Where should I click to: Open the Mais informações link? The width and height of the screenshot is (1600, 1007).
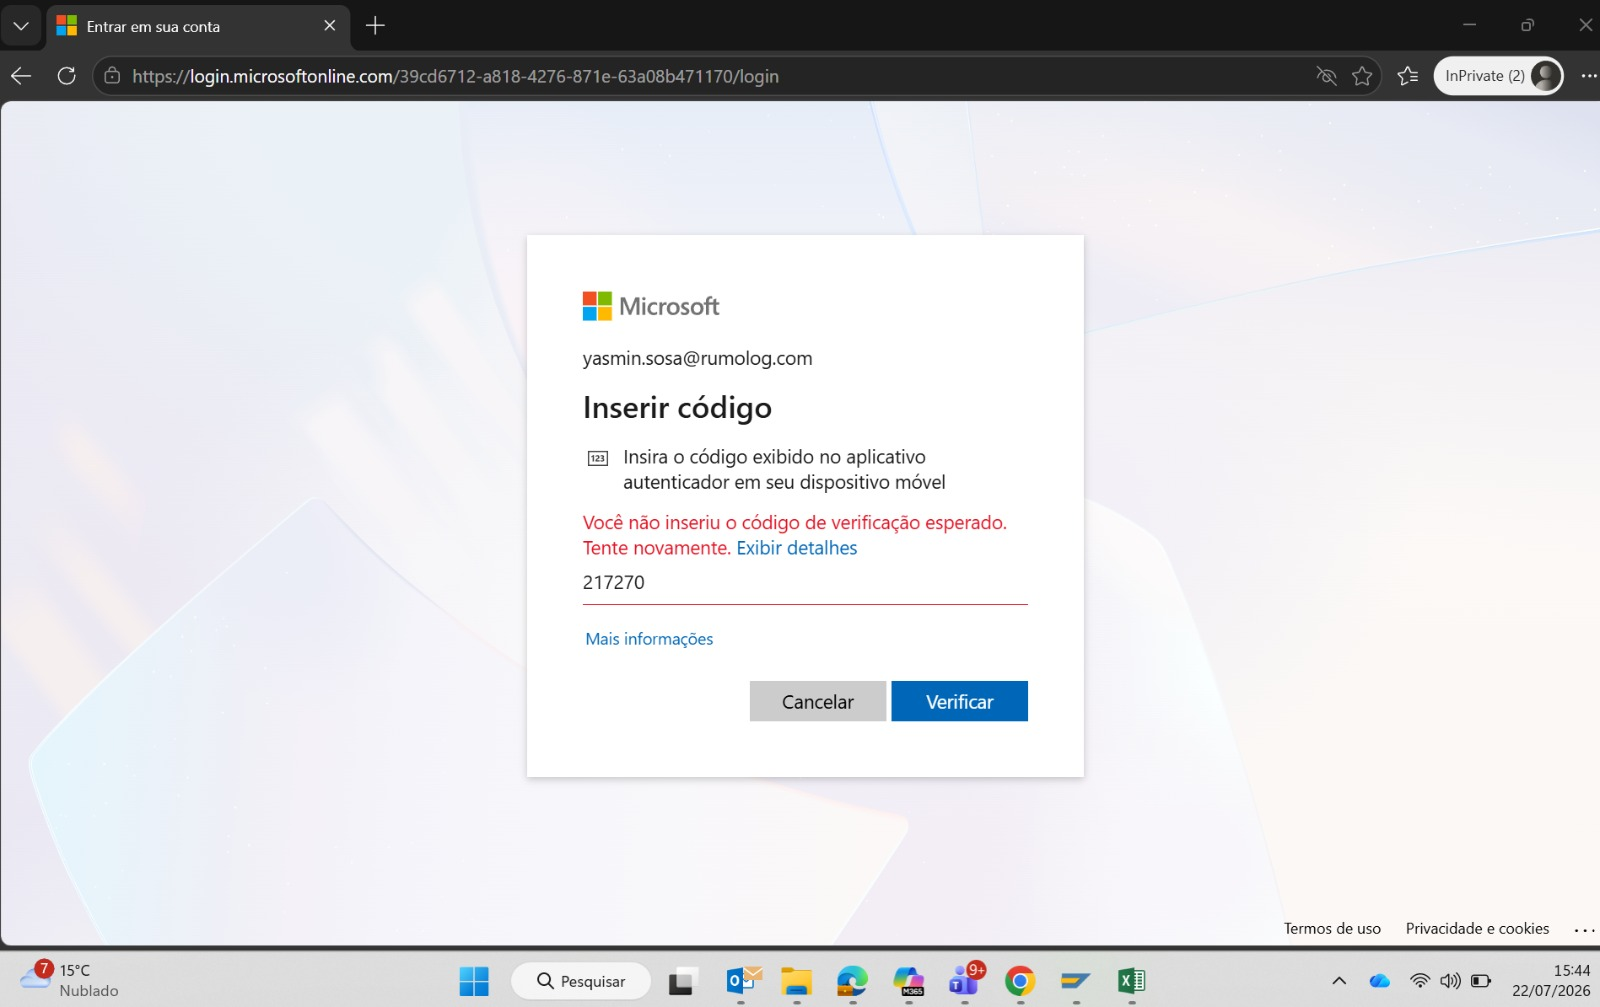click(x=649, y=639)
